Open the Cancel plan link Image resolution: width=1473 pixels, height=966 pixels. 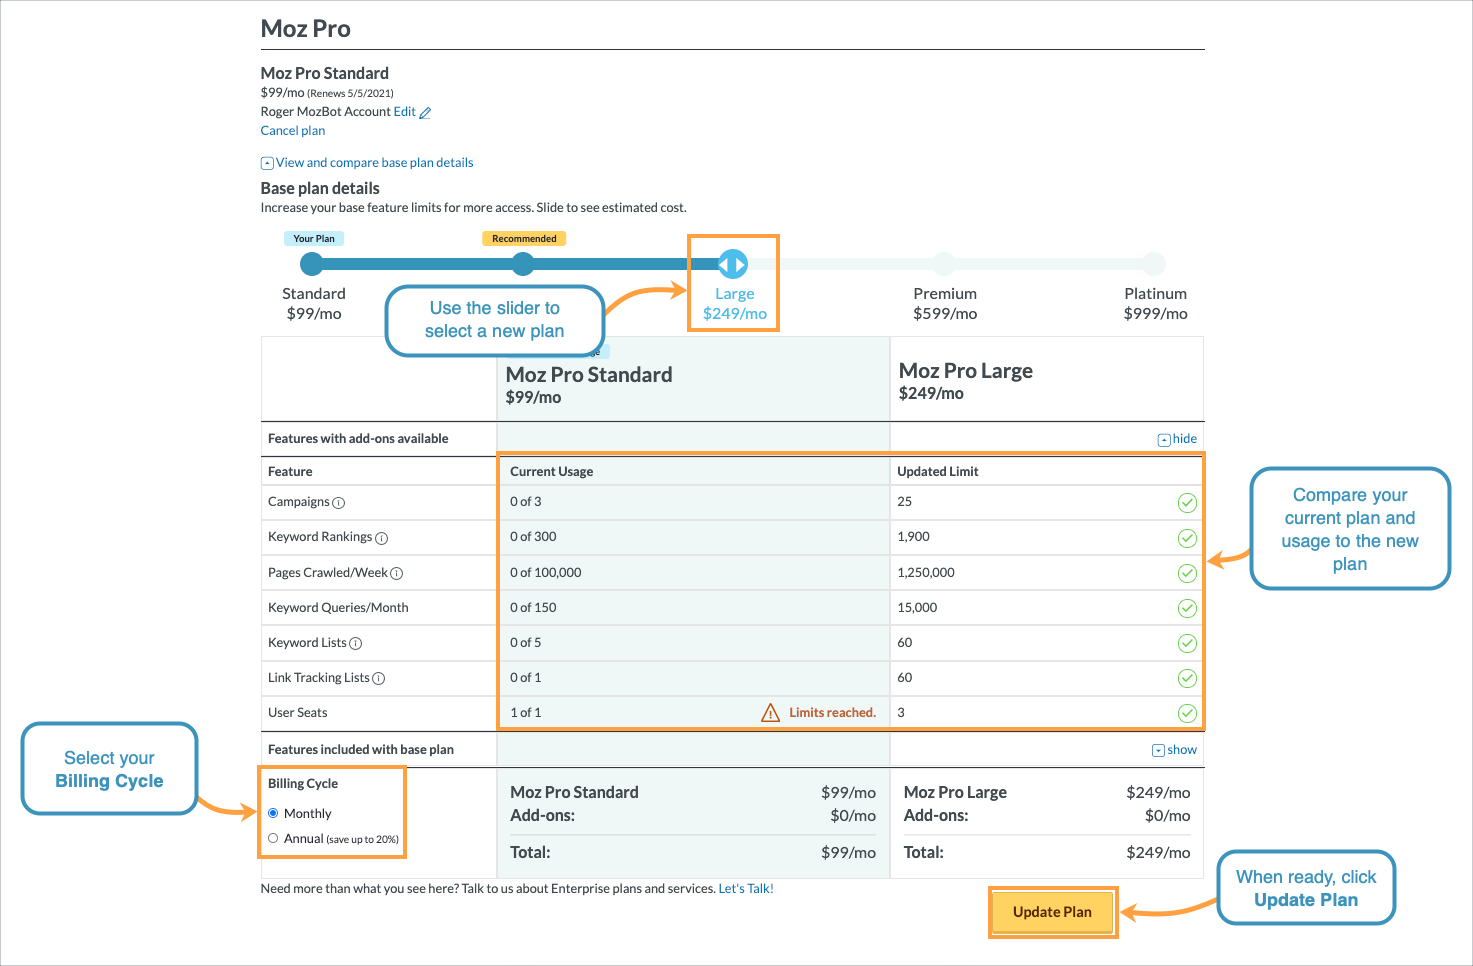pyautogui.click(x=292, y=130)
